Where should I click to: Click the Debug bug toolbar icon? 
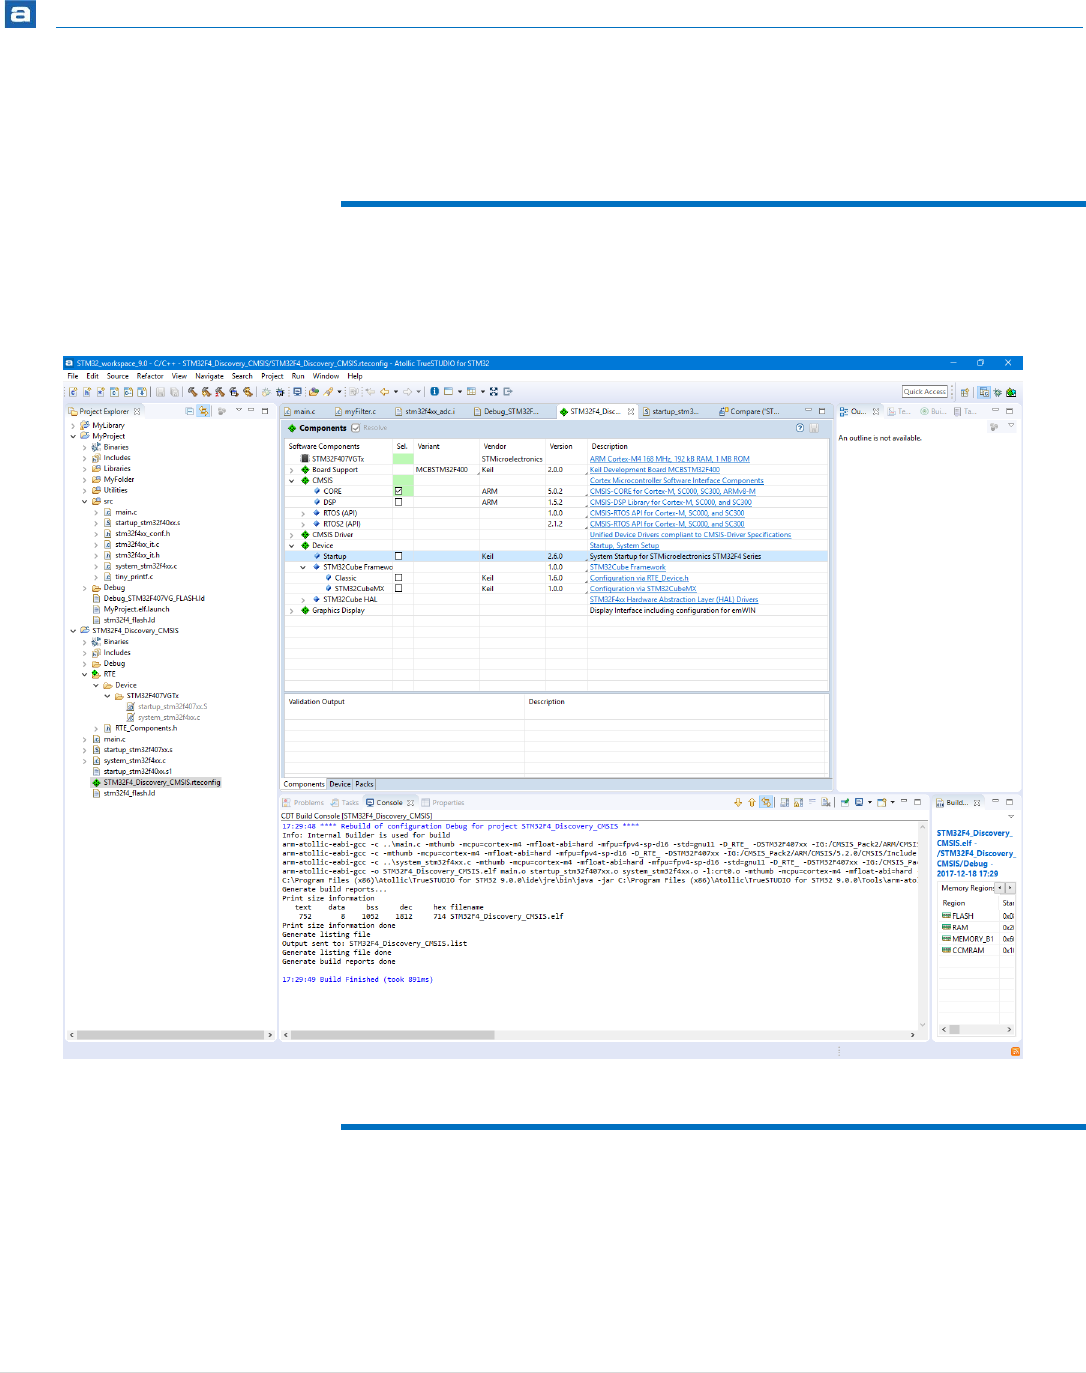coord(280,391)
